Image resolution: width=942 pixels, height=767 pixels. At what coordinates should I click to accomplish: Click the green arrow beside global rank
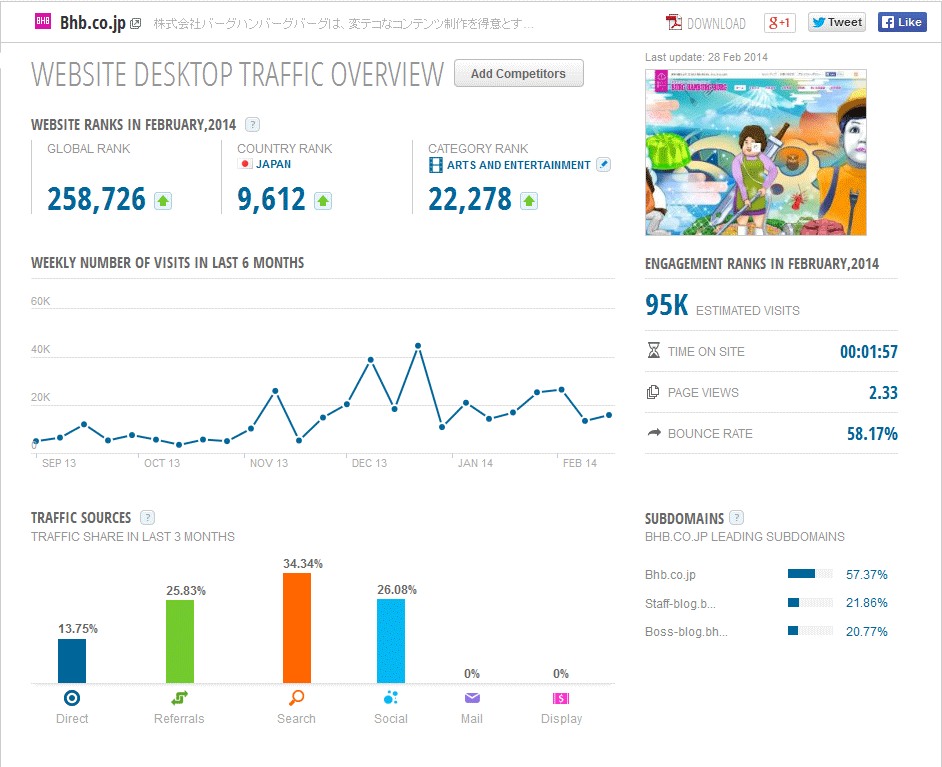163,201
